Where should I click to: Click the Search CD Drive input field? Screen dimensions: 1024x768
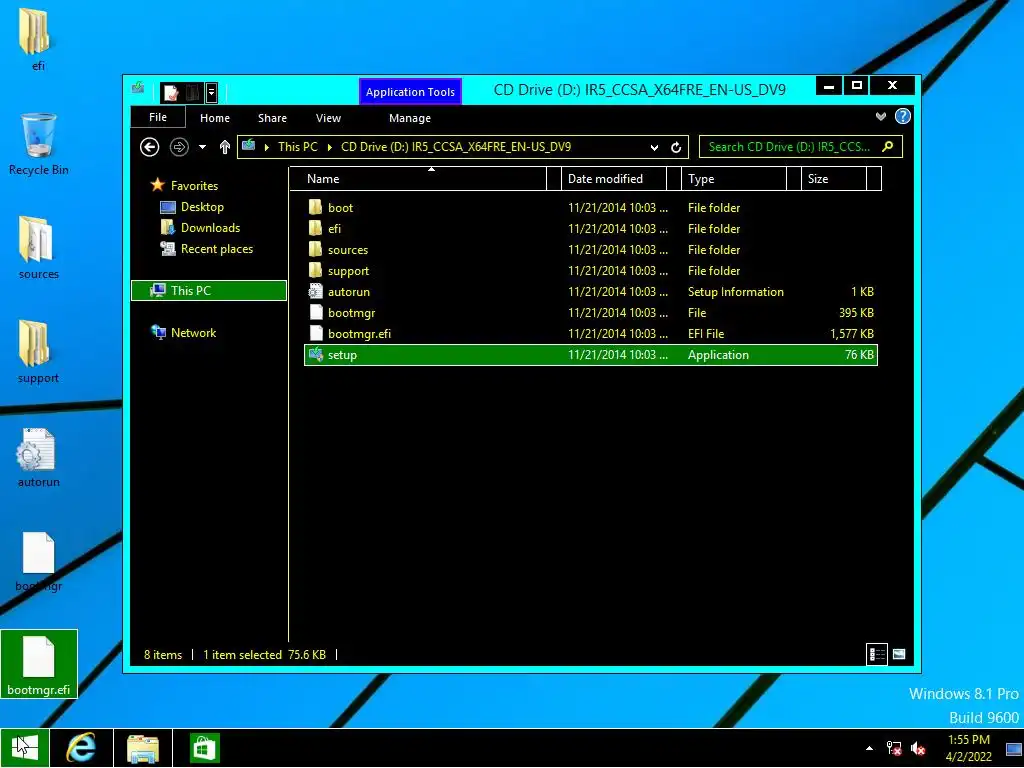[x=790, y=147]
